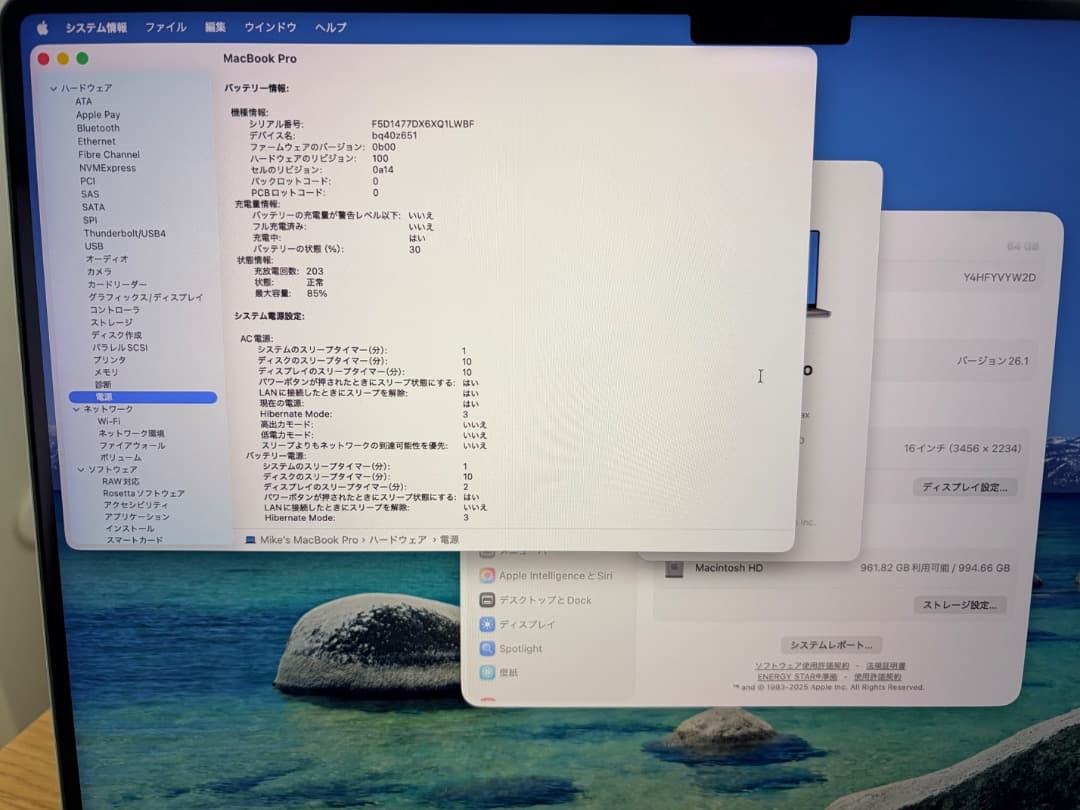Click the ディスプレイ設定... button
Viewport: 1080px width, 810px height.
[x=965, y=487]
